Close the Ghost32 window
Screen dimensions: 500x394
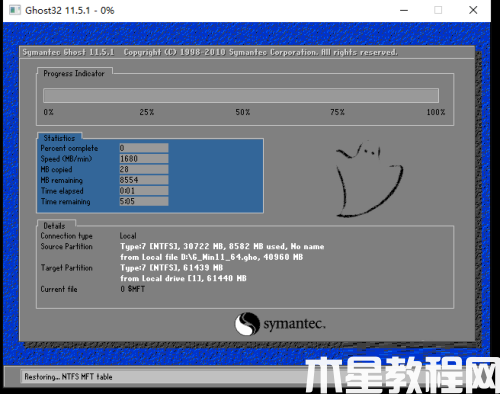473,10
